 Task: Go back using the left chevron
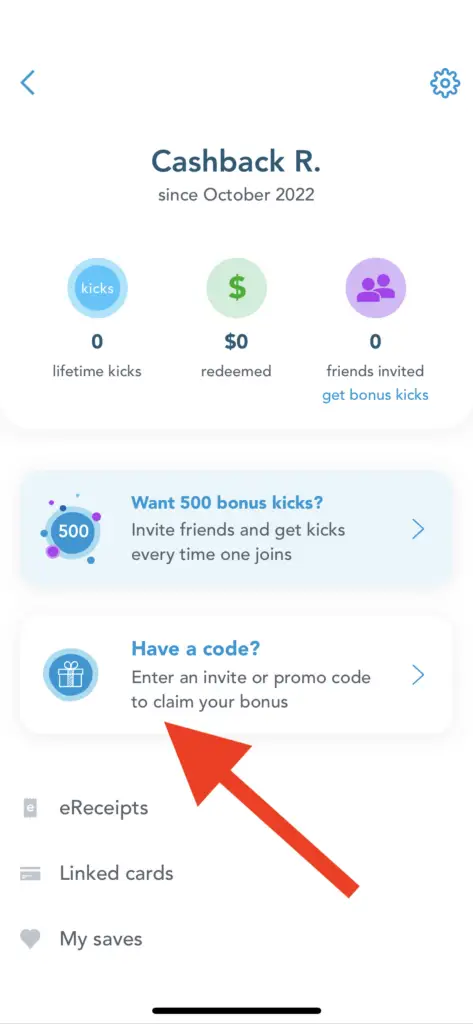click(27, 83)
